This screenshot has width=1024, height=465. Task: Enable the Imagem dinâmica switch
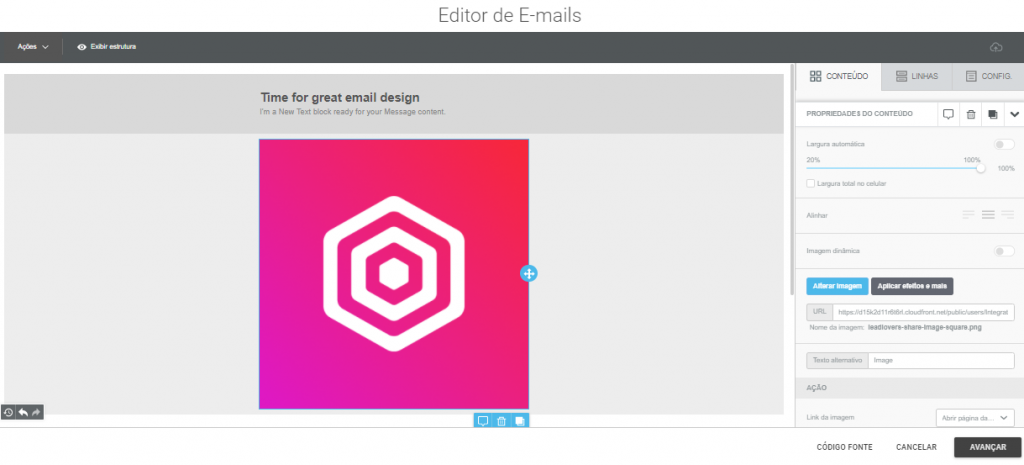click(1003, 251)
